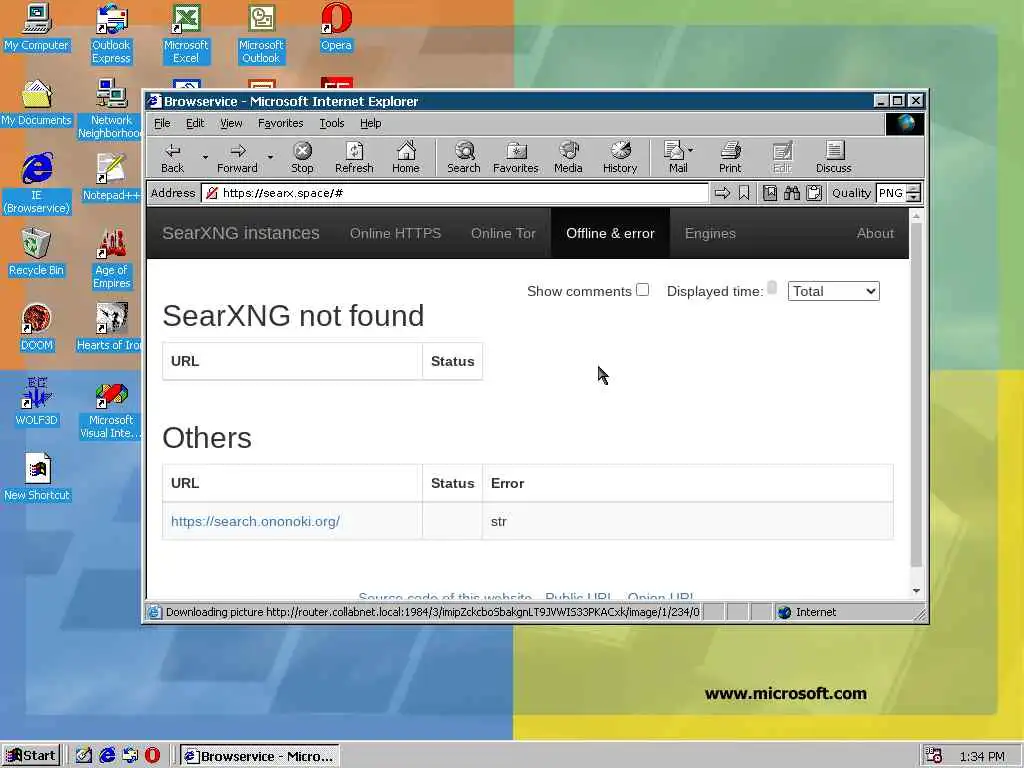Launch Opera from quick launch bar
Screen dimensions: 1024x768
click(152, 756)
